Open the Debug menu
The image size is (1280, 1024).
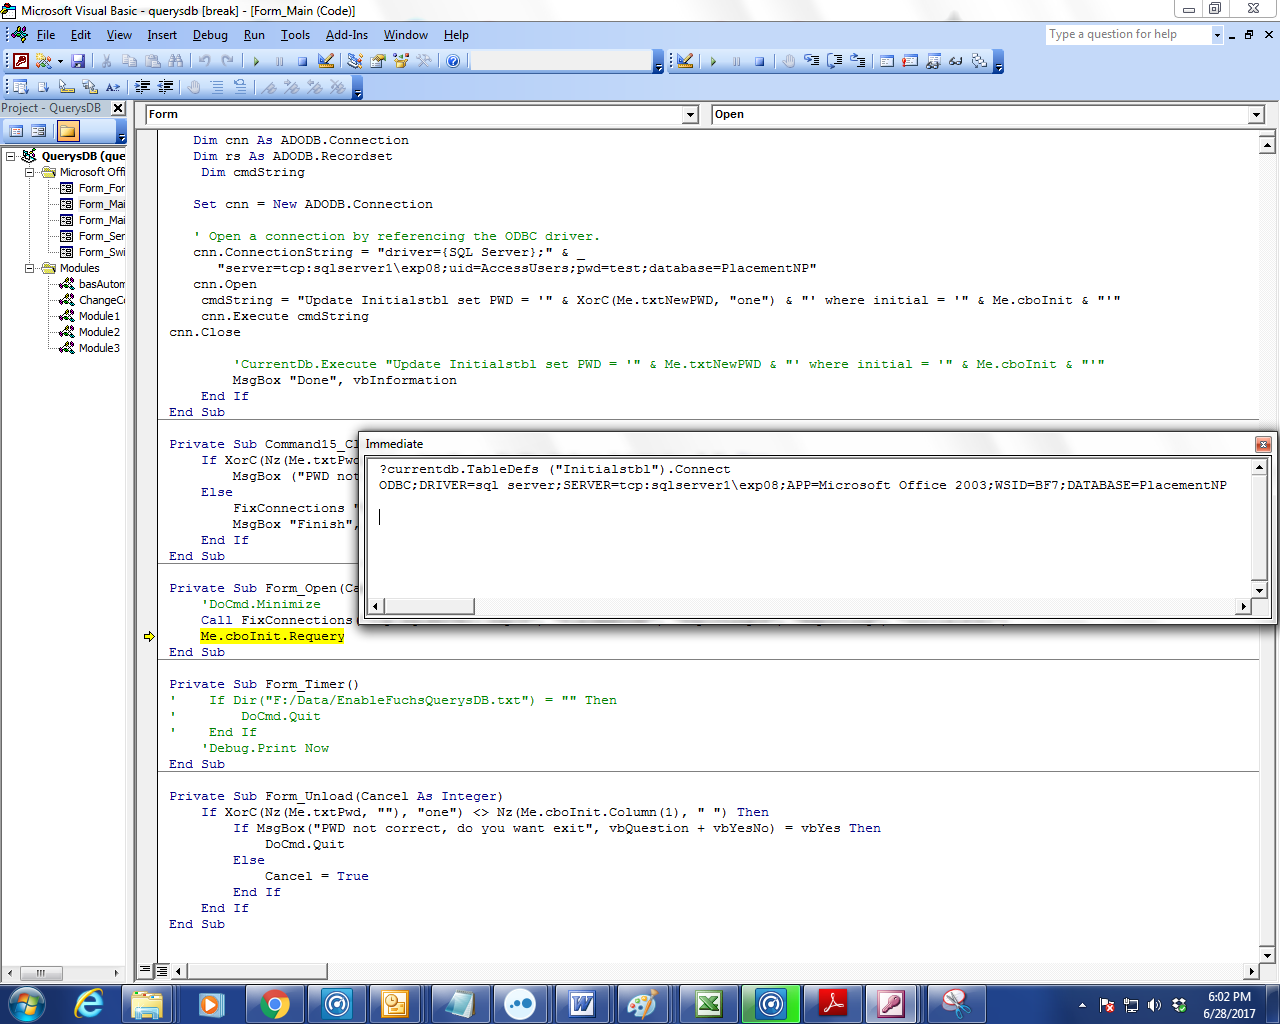210,35
